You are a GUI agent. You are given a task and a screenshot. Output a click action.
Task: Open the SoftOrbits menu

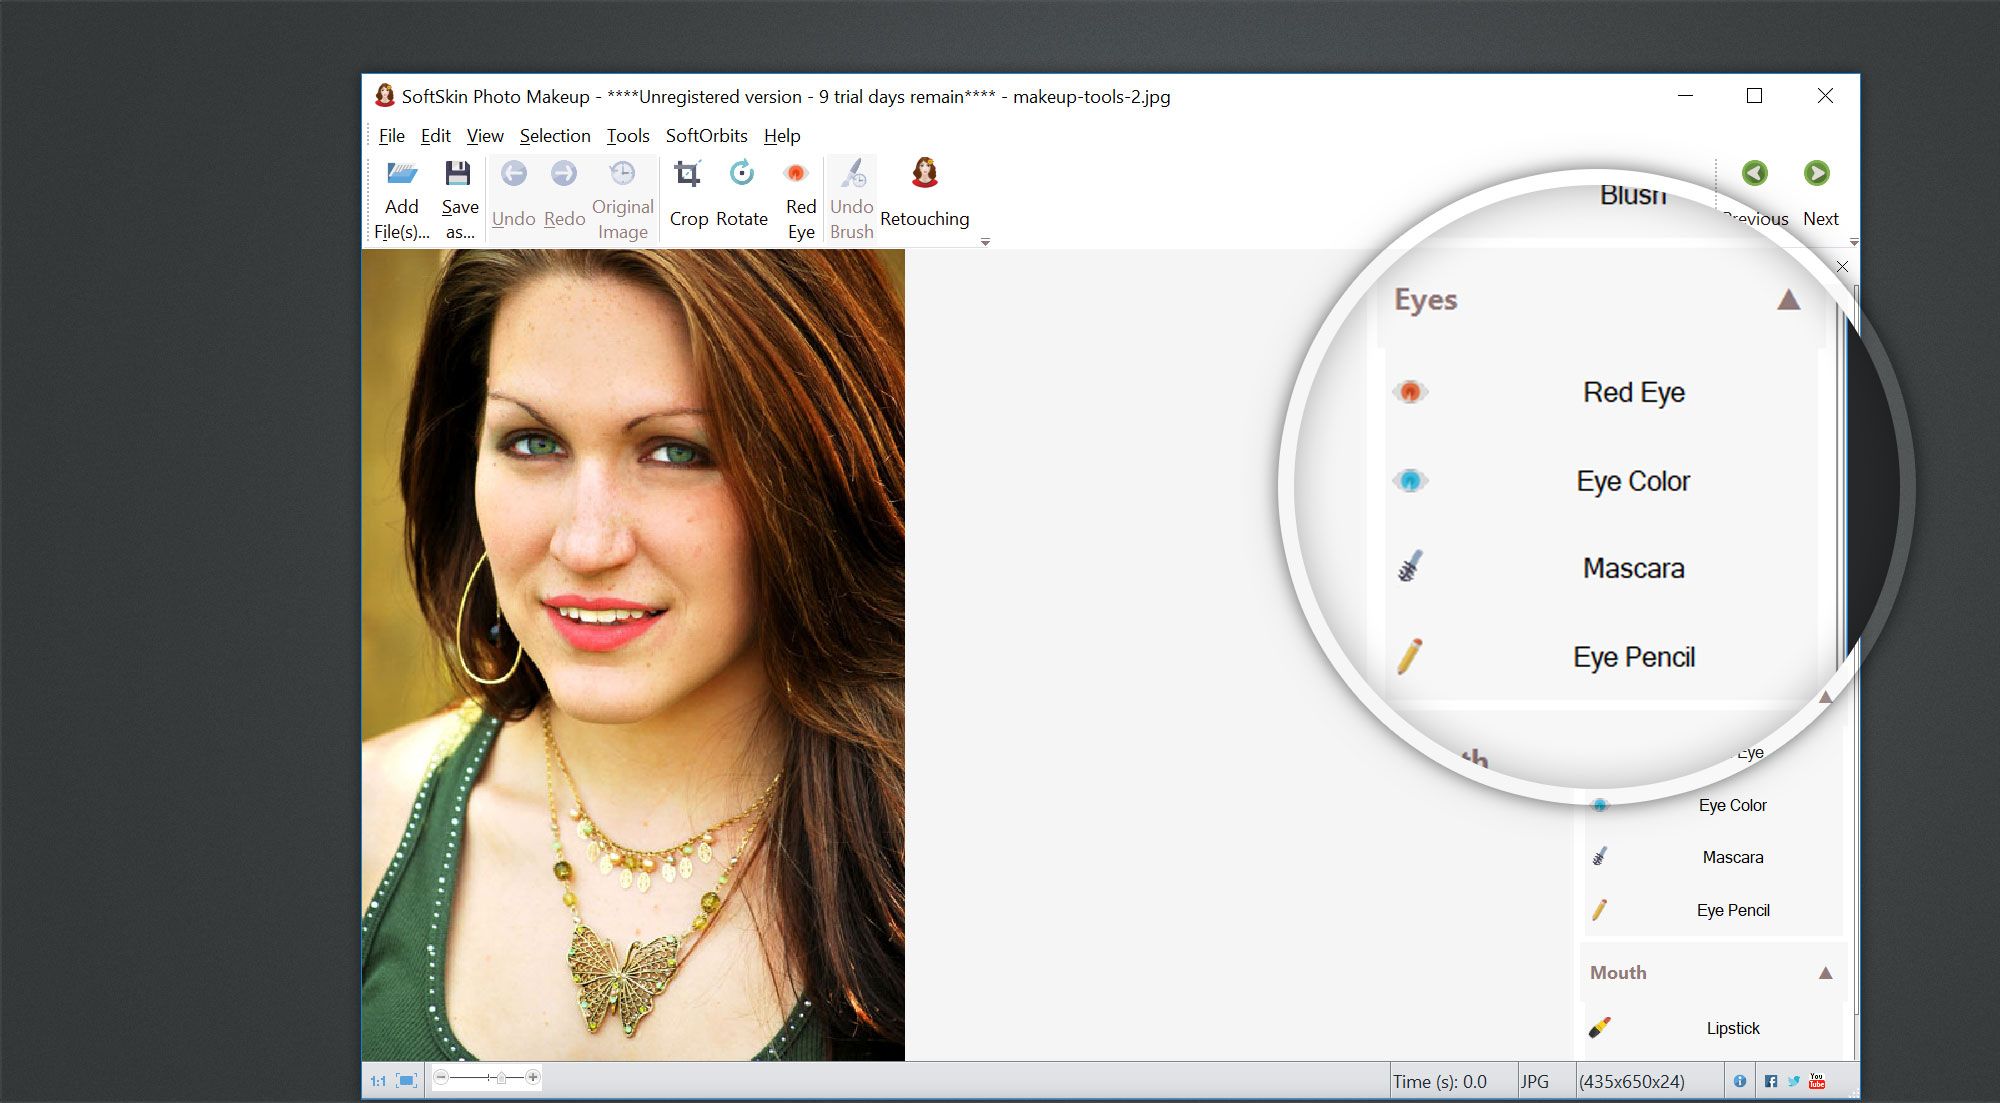pyautogui.click(x=706, y=134)
